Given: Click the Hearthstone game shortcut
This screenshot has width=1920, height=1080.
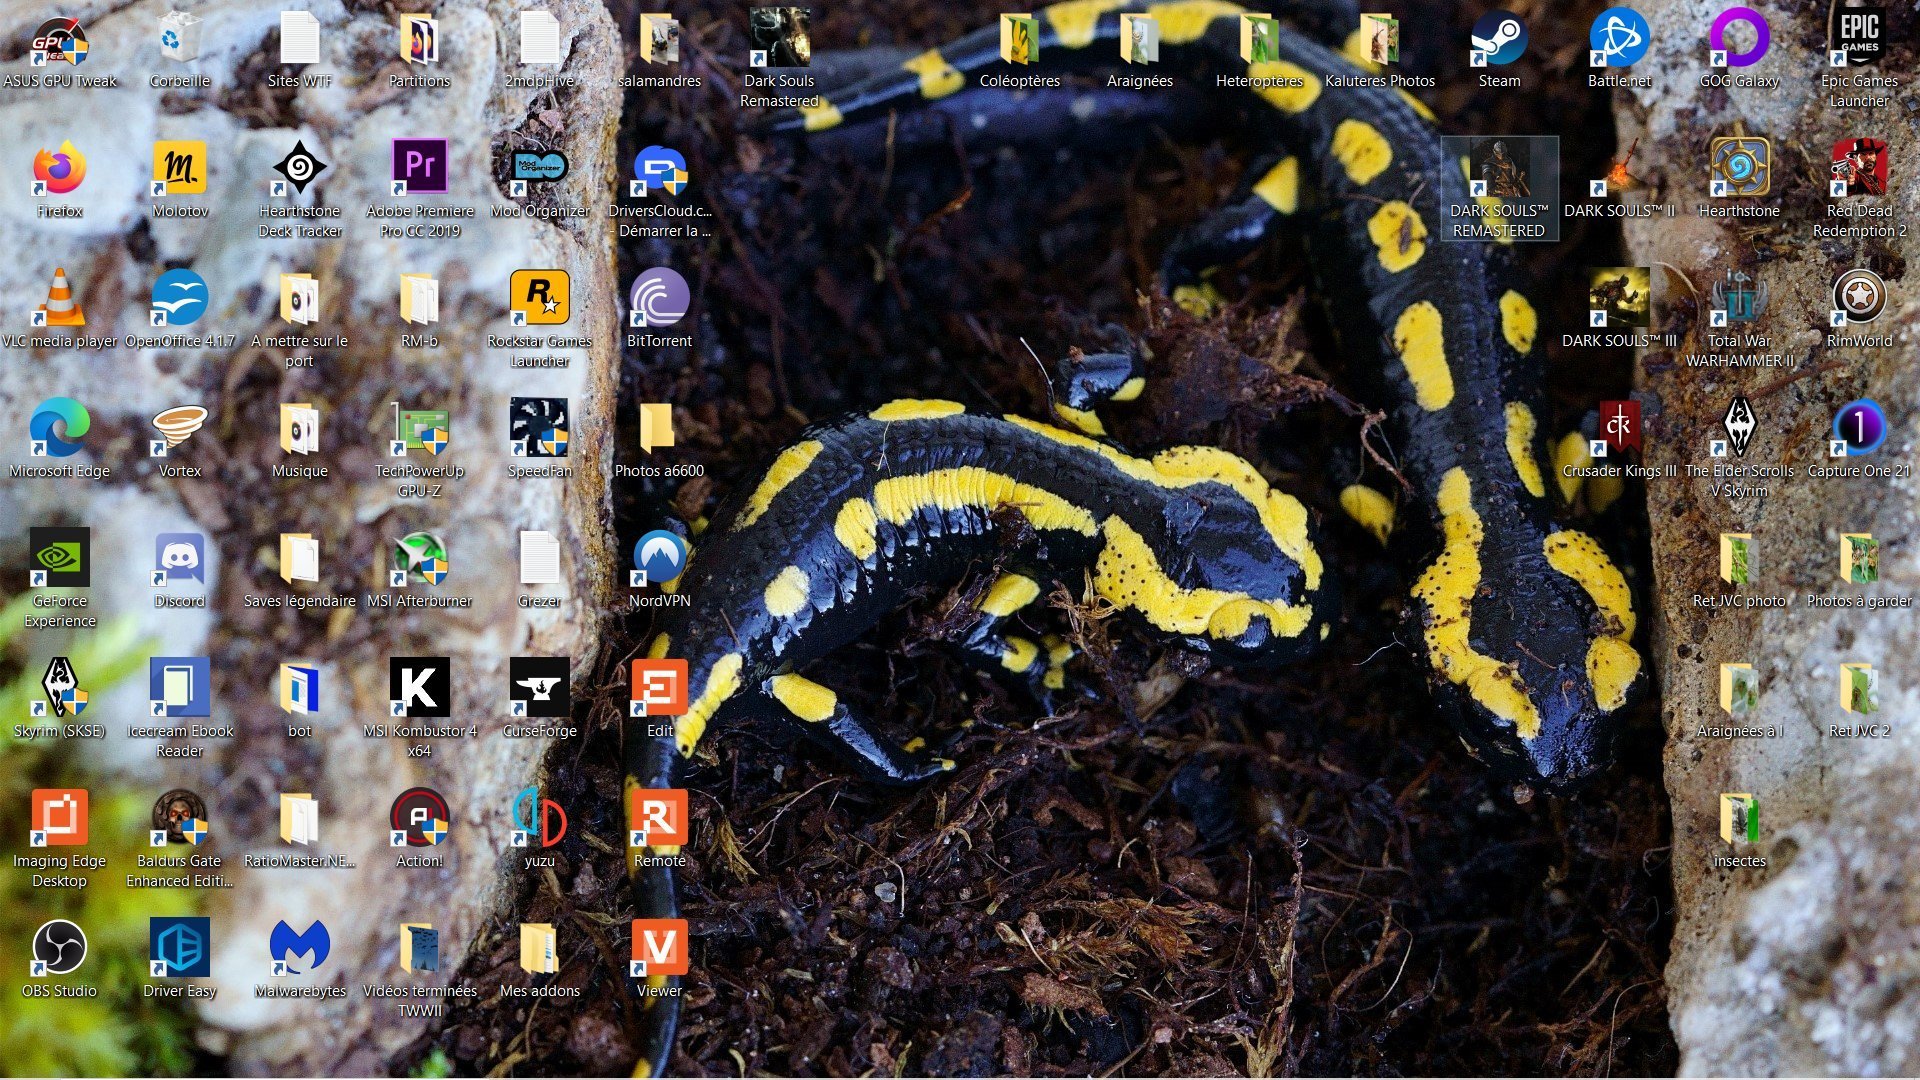Looking at the screenshot, I should [1739, 168].
